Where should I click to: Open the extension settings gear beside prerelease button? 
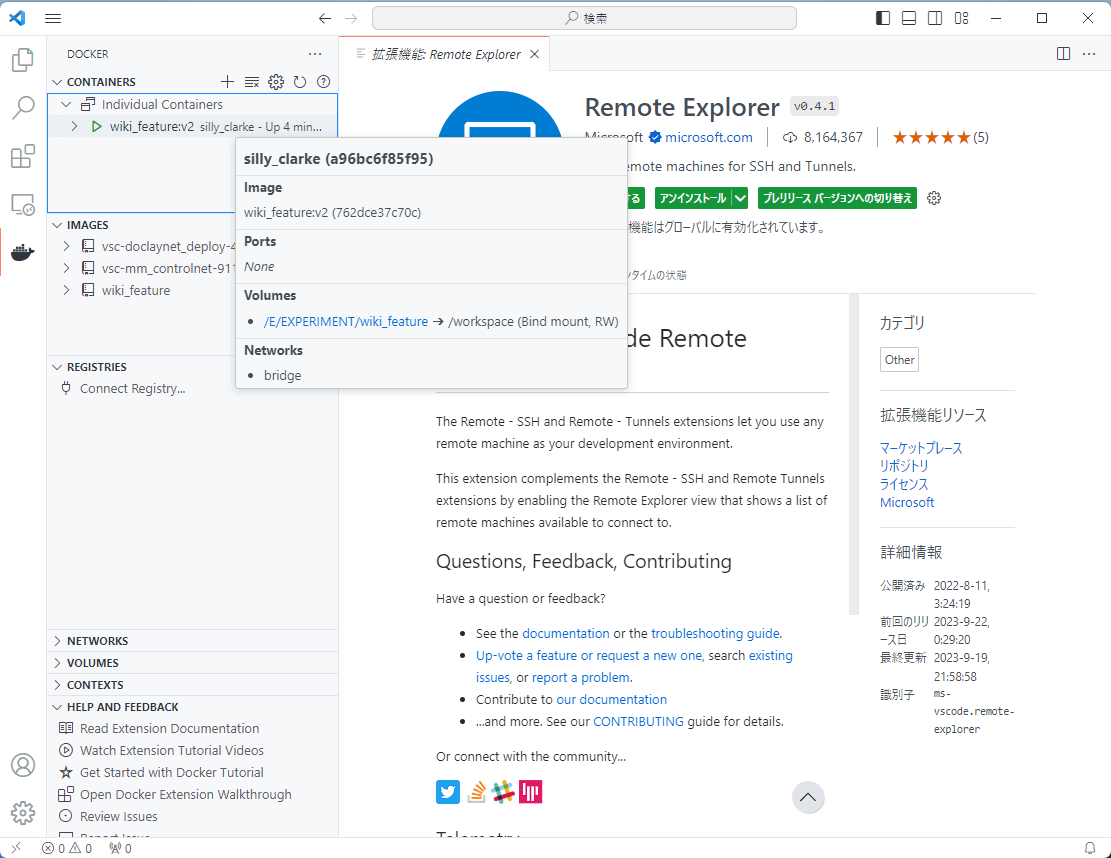pyautogui.click(x=934, y=198)
